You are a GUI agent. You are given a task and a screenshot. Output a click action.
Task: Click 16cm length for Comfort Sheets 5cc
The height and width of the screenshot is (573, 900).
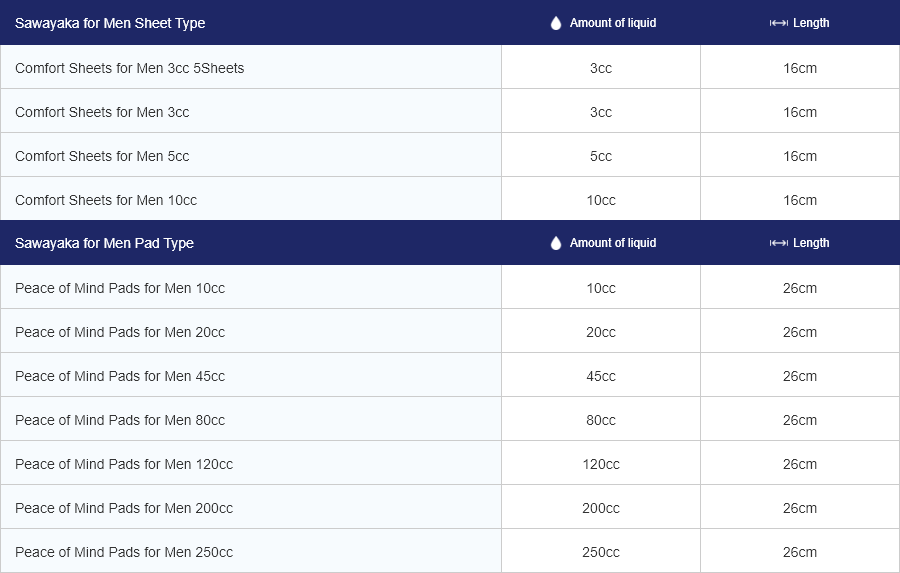[800, 156]
